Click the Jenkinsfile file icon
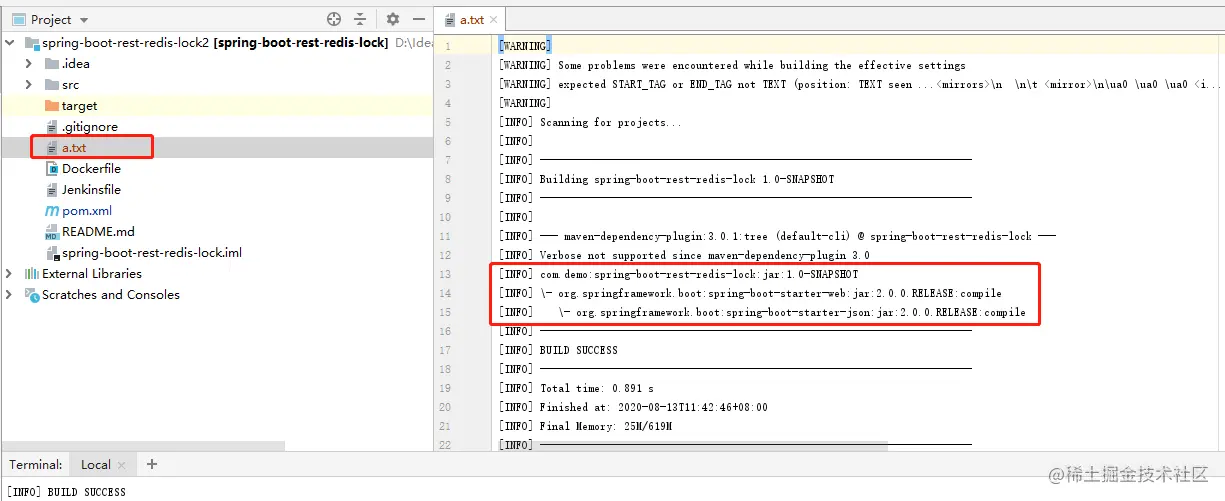The image size is (1225, 501). coord(52,190)
